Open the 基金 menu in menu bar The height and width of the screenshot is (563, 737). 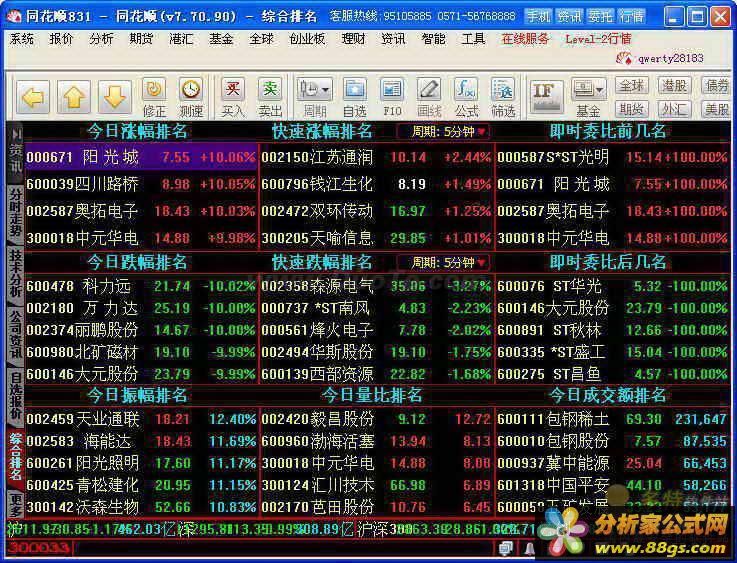pyautogui.click(x=221, y=39)
